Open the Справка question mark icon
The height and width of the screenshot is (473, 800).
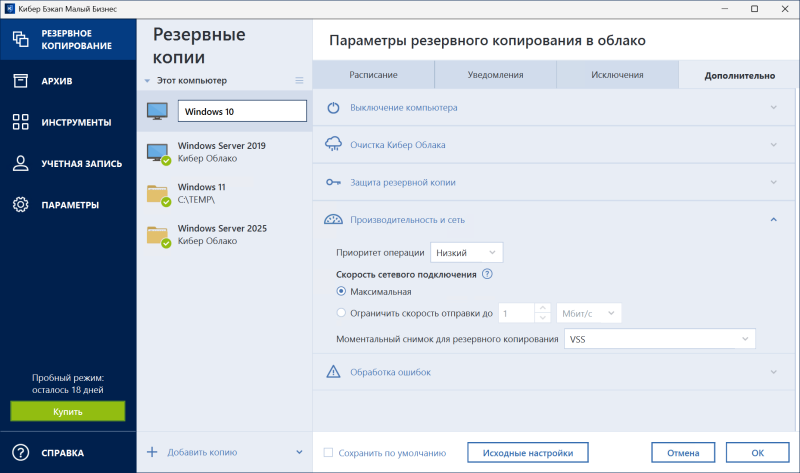click(20, 452)
